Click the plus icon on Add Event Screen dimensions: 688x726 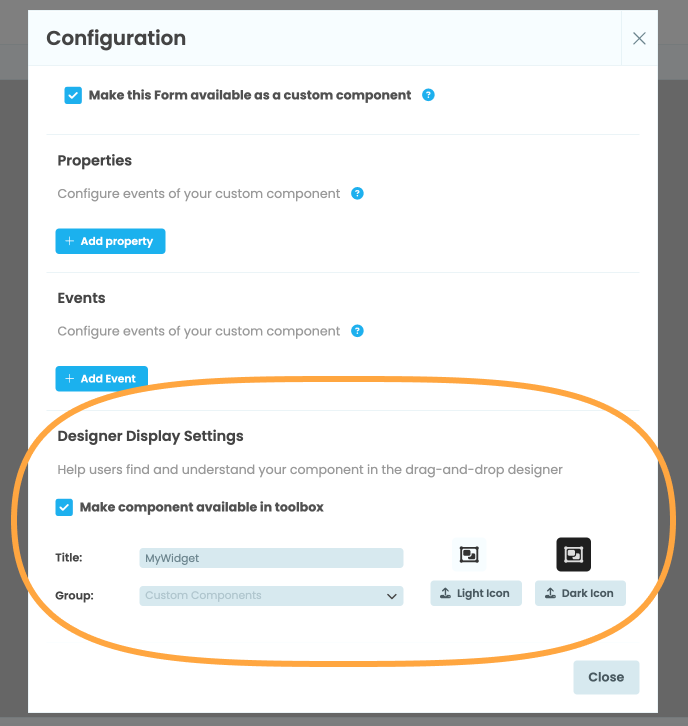click(70, 379)
